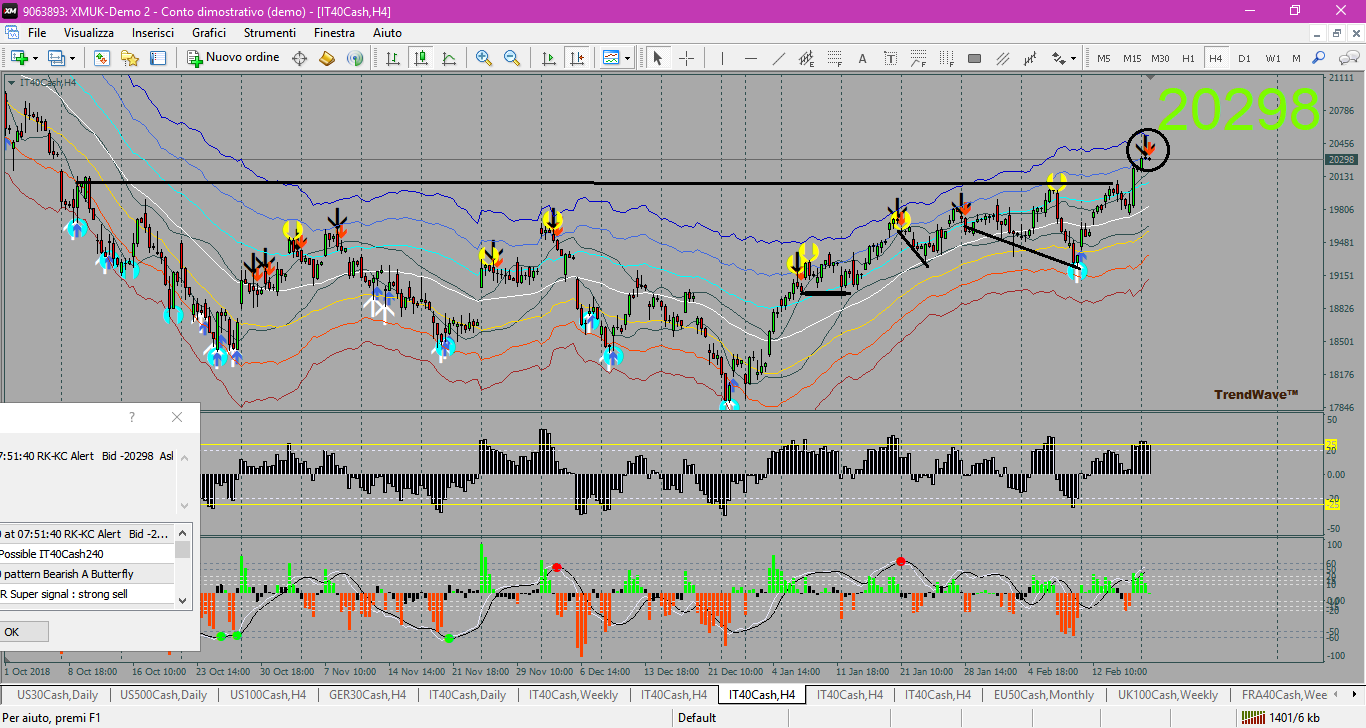Switch to line chart display
Viewport: 1366px width, 728px height.
pyautogui.click(x=449, y=58)
